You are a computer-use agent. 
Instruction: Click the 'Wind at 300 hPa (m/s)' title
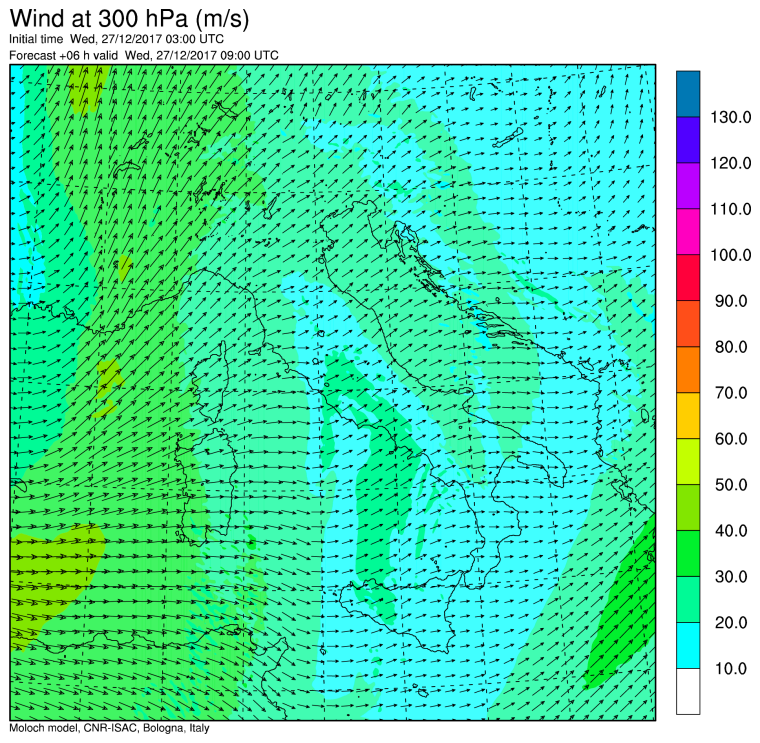[129, 19]
